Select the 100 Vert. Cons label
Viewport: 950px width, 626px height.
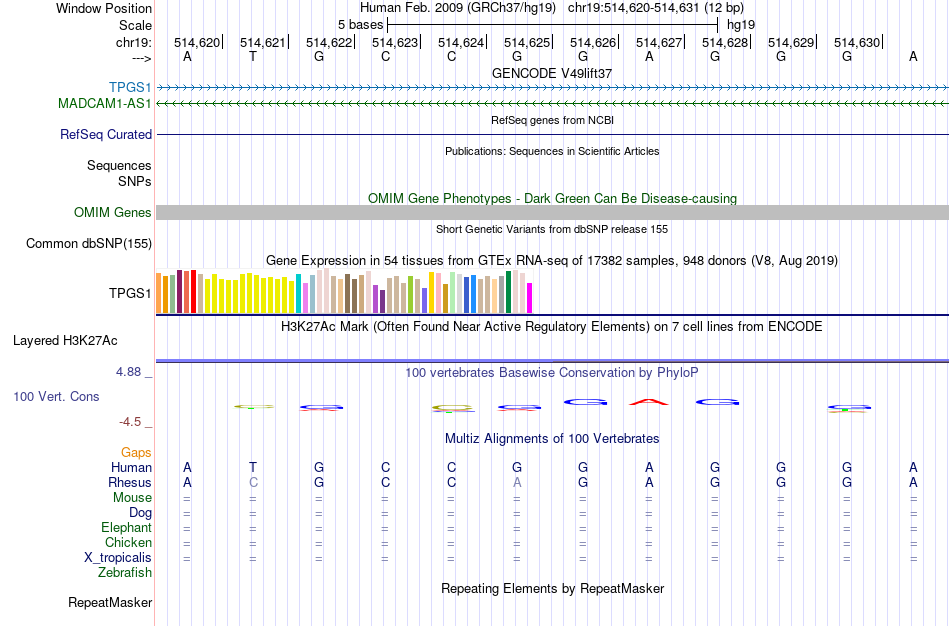[x=56, y=396]
